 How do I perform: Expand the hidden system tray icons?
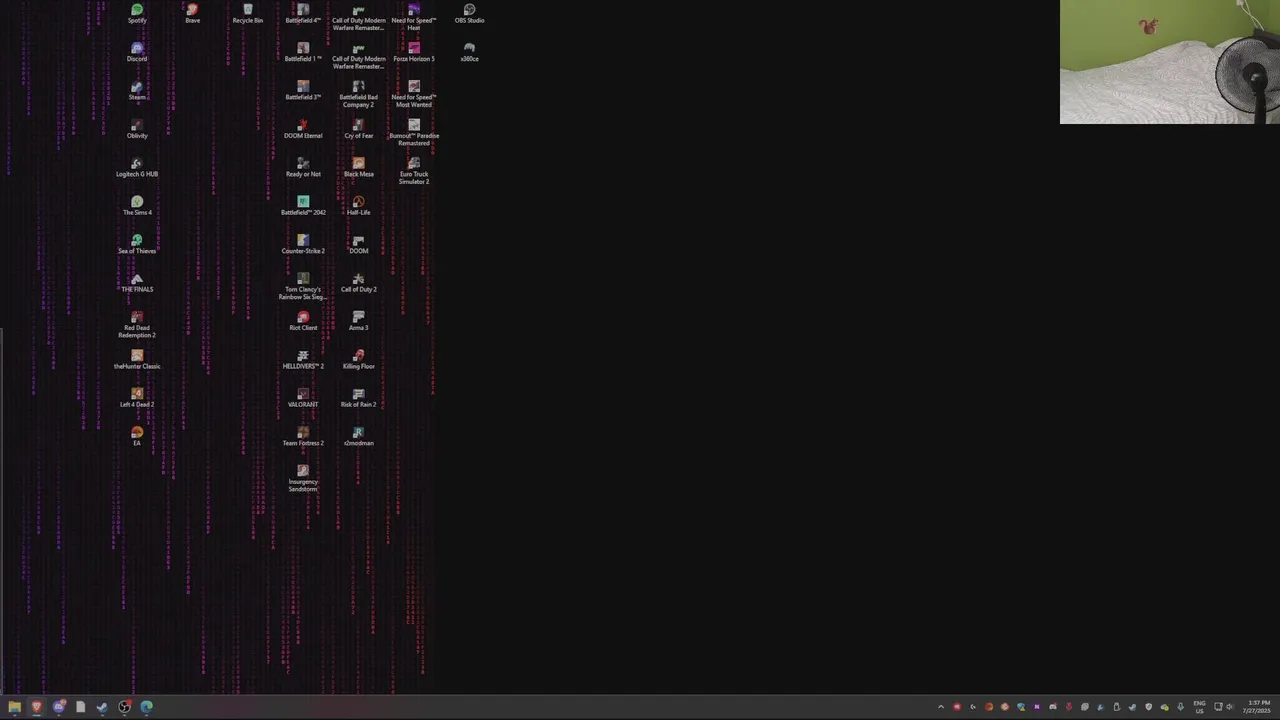[x=940, y=707]
